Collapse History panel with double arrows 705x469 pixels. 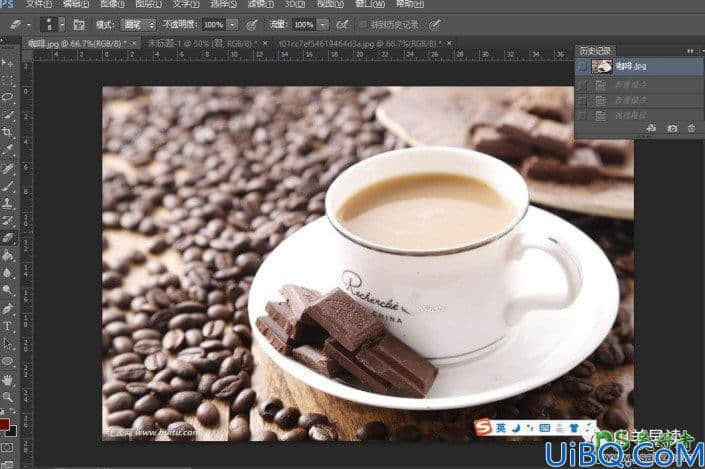point(690,51)
